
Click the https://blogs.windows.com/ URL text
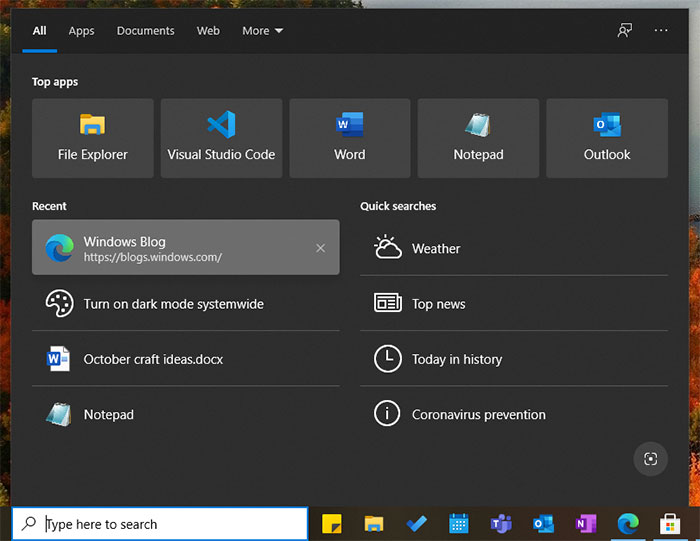(x=153, y=258)
